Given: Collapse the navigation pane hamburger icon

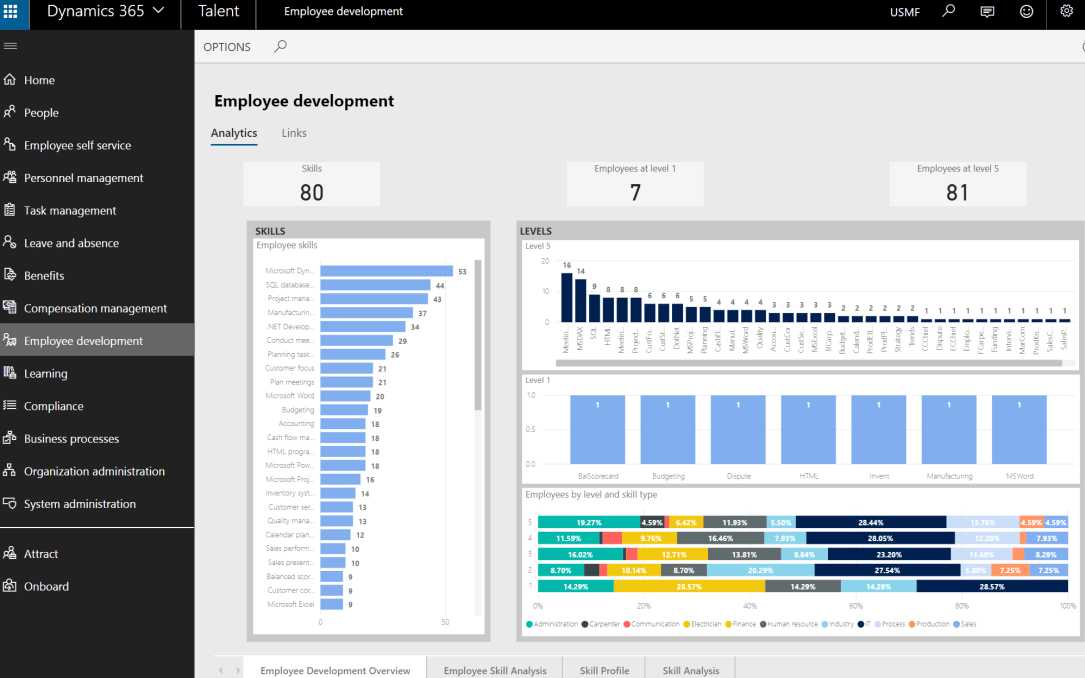Looking at the screenshot, I should 11,46.
